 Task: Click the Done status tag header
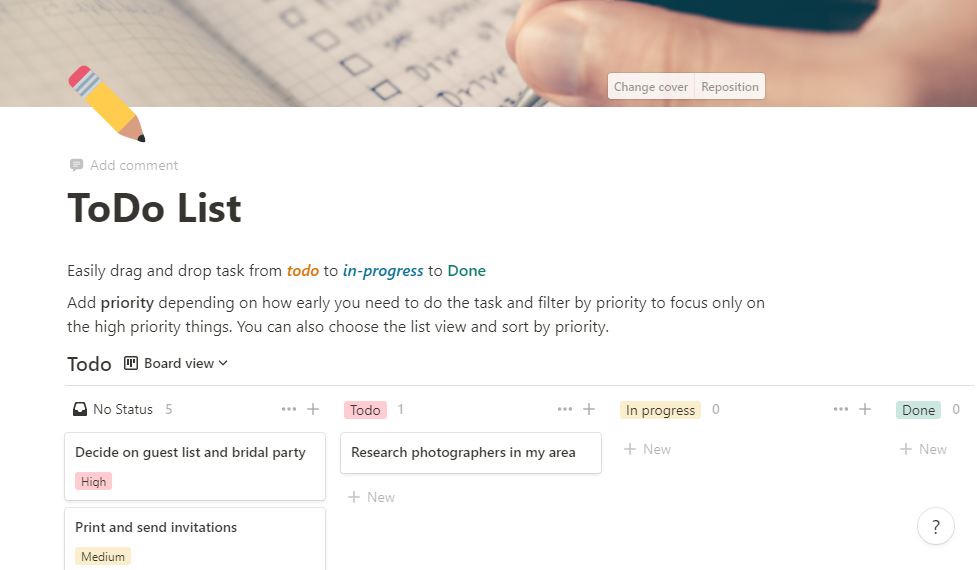click(918, 410)
